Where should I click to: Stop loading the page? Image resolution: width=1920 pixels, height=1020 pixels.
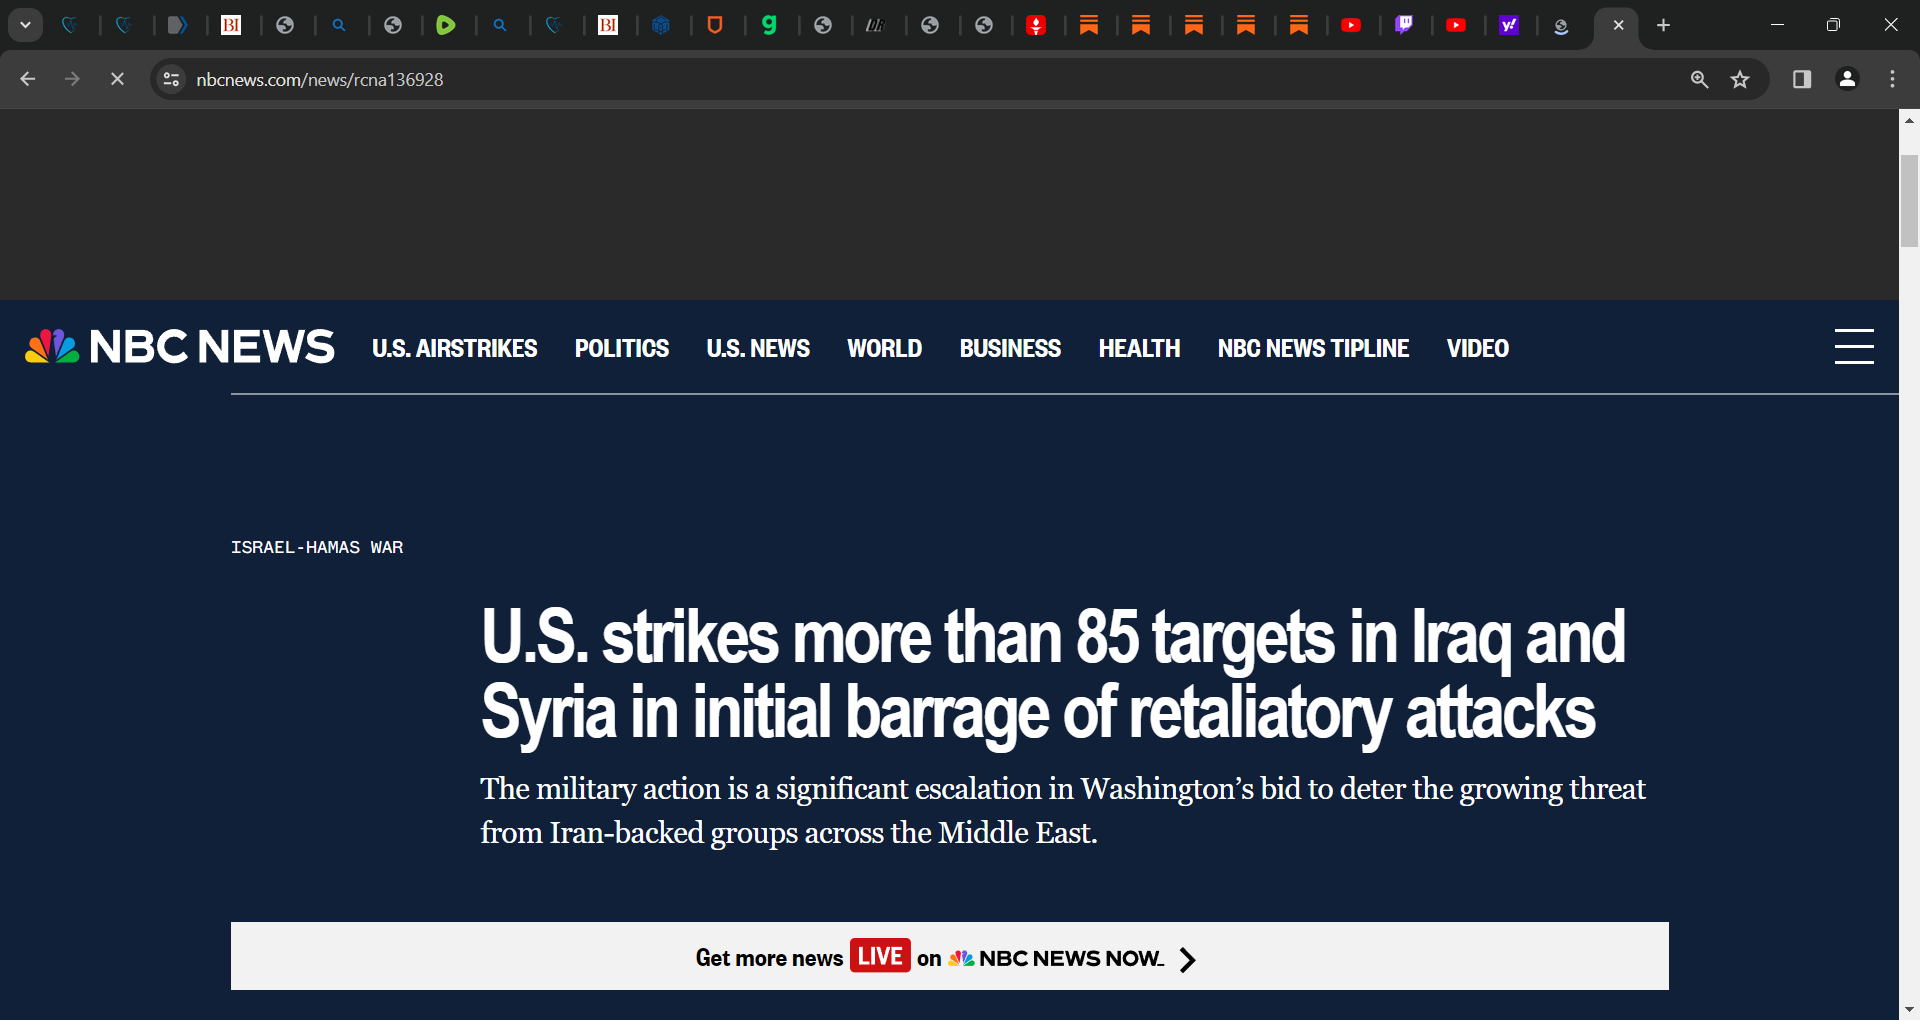(117, 79)
